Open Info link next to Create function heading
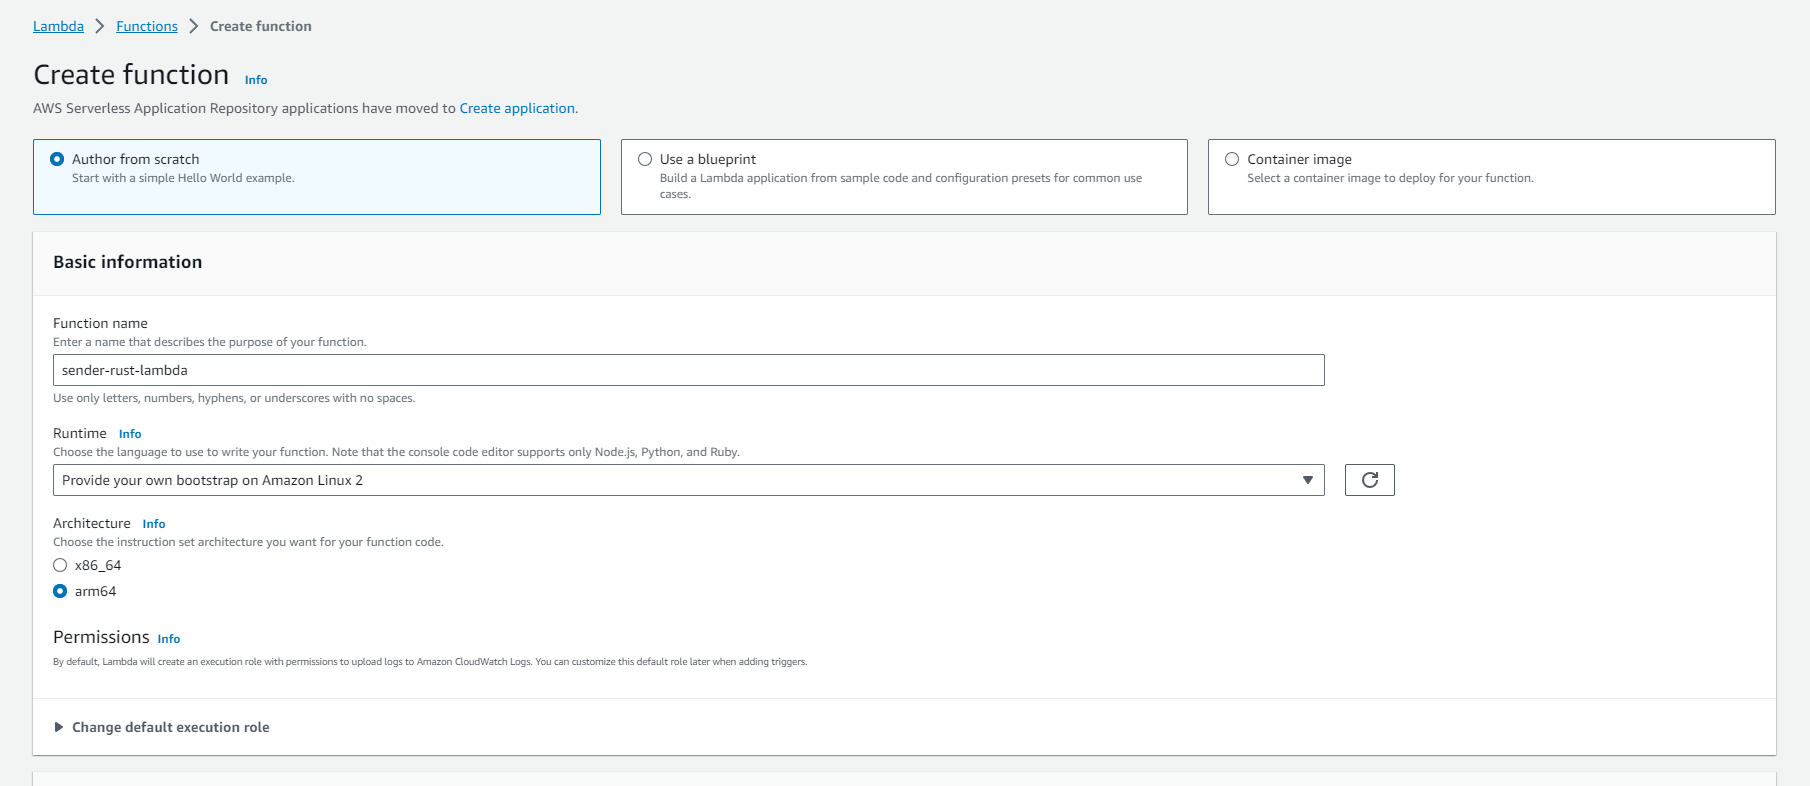Viewport: 1810px width, 786px height. (256, 80)
